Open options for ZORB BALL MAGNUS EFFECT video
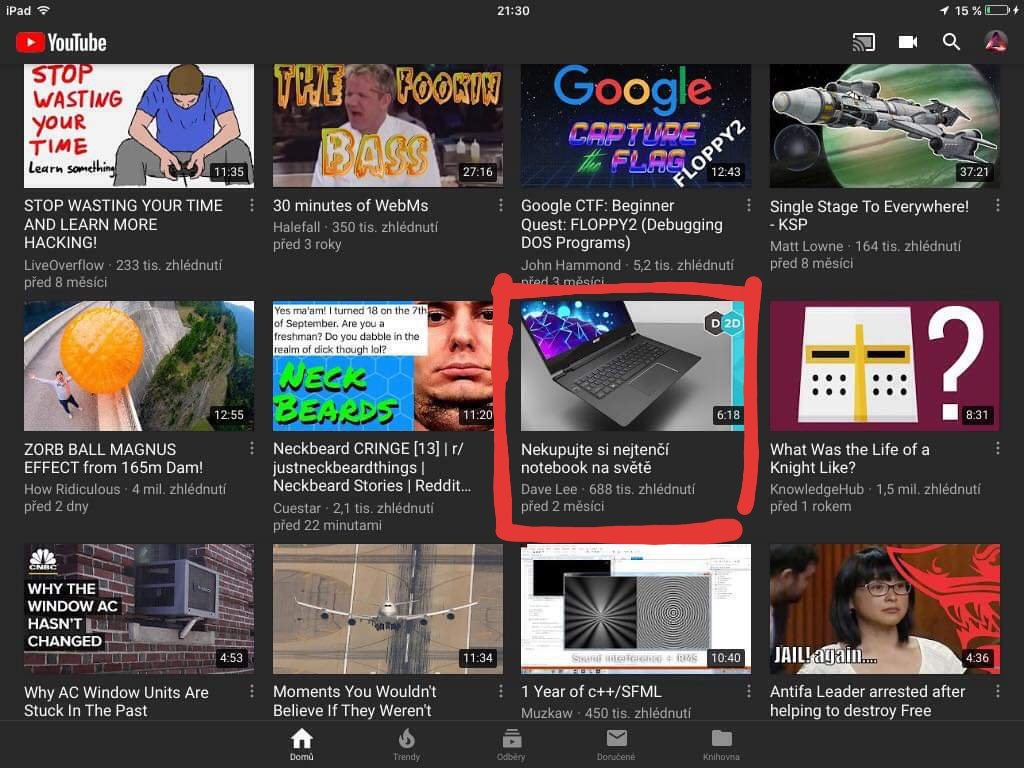Viewport: 1024px width, 768px height. point(251,449)
